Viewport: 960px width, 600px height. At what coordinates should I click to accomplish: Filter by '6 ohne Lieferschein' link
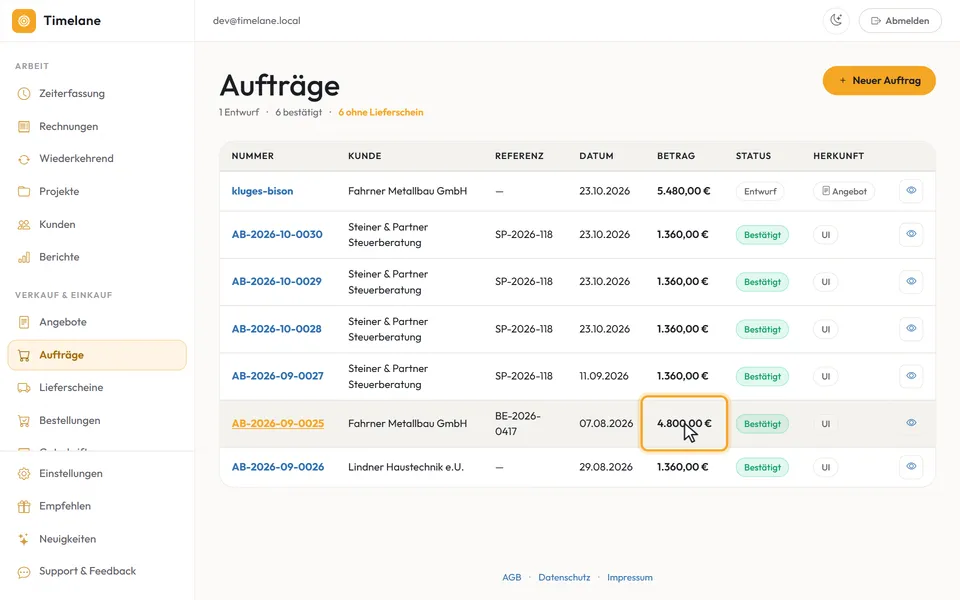click(381, 112)
